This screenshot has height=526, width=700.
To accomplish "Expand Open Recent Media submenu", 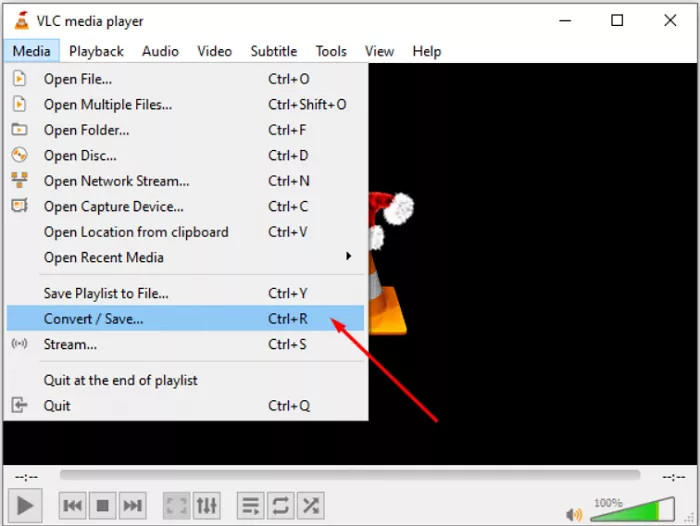I will click(185, 257).
